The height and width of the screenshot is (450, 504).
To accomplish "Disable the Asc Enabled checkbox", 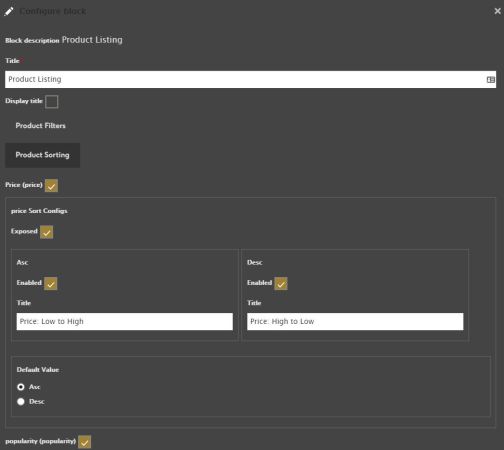I will [50, 284].
